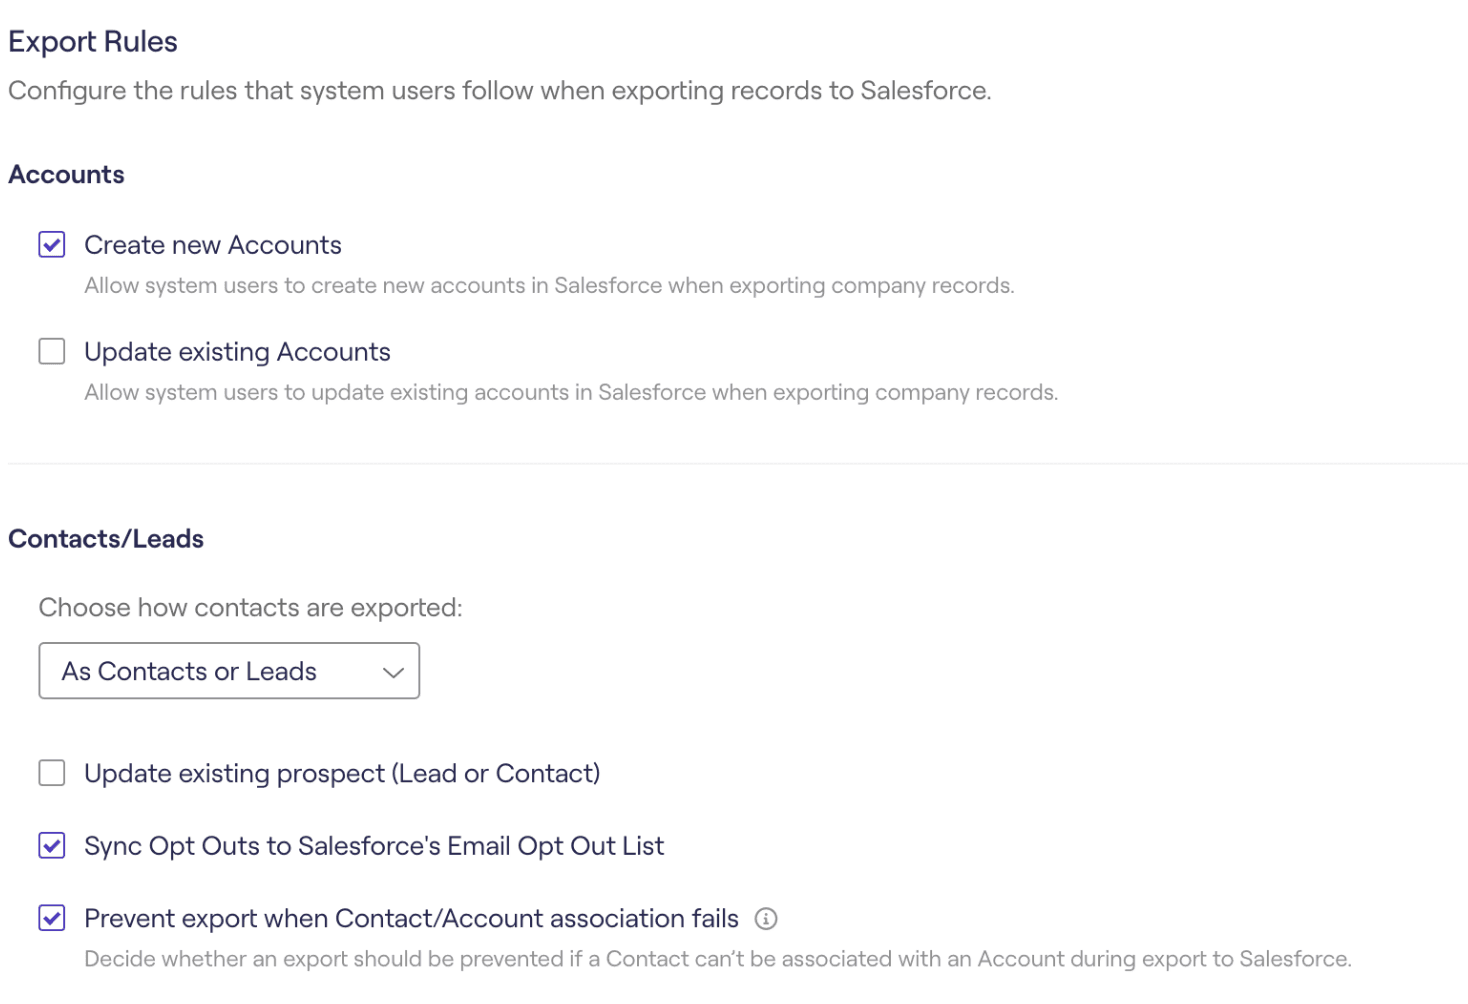Click the Choose how contacts are exported label
The height and width of the screenshot is (1004, 1468).
[x=250, y=608]
